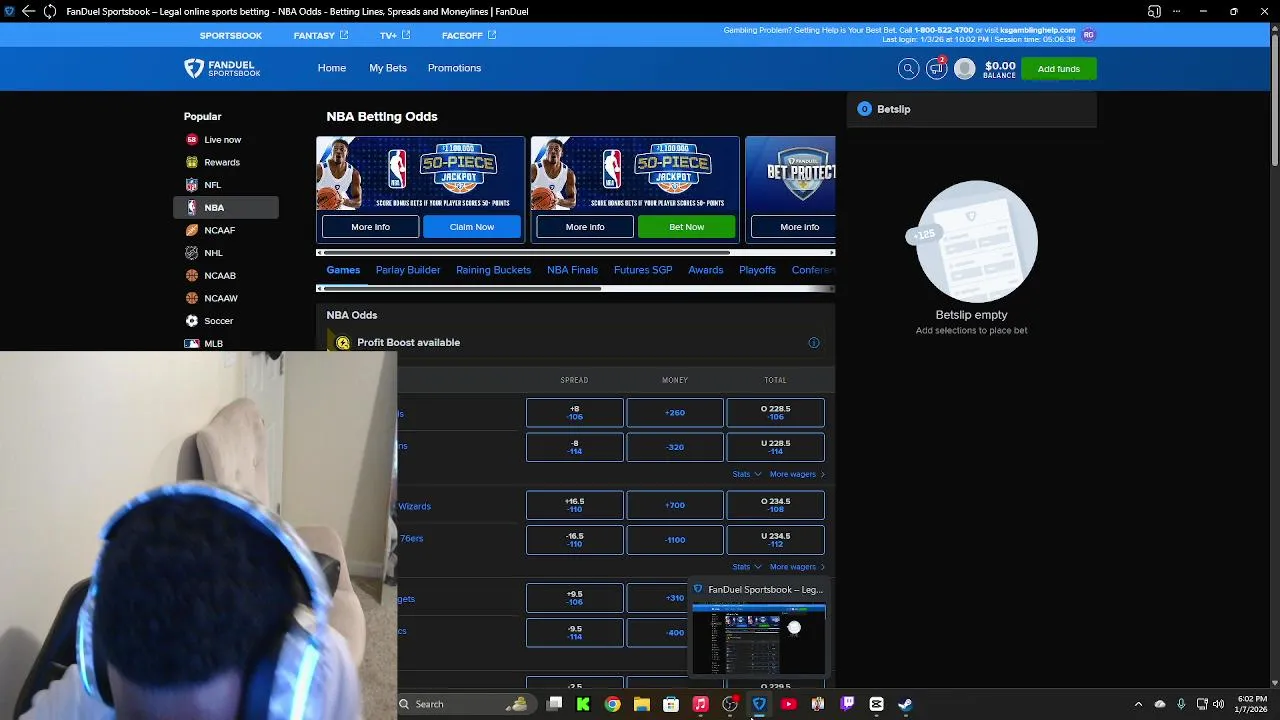1280x720 pixels.
Task: Open CapCut from the taskbar
Action: pyautogui.click(x=876, y=704)
